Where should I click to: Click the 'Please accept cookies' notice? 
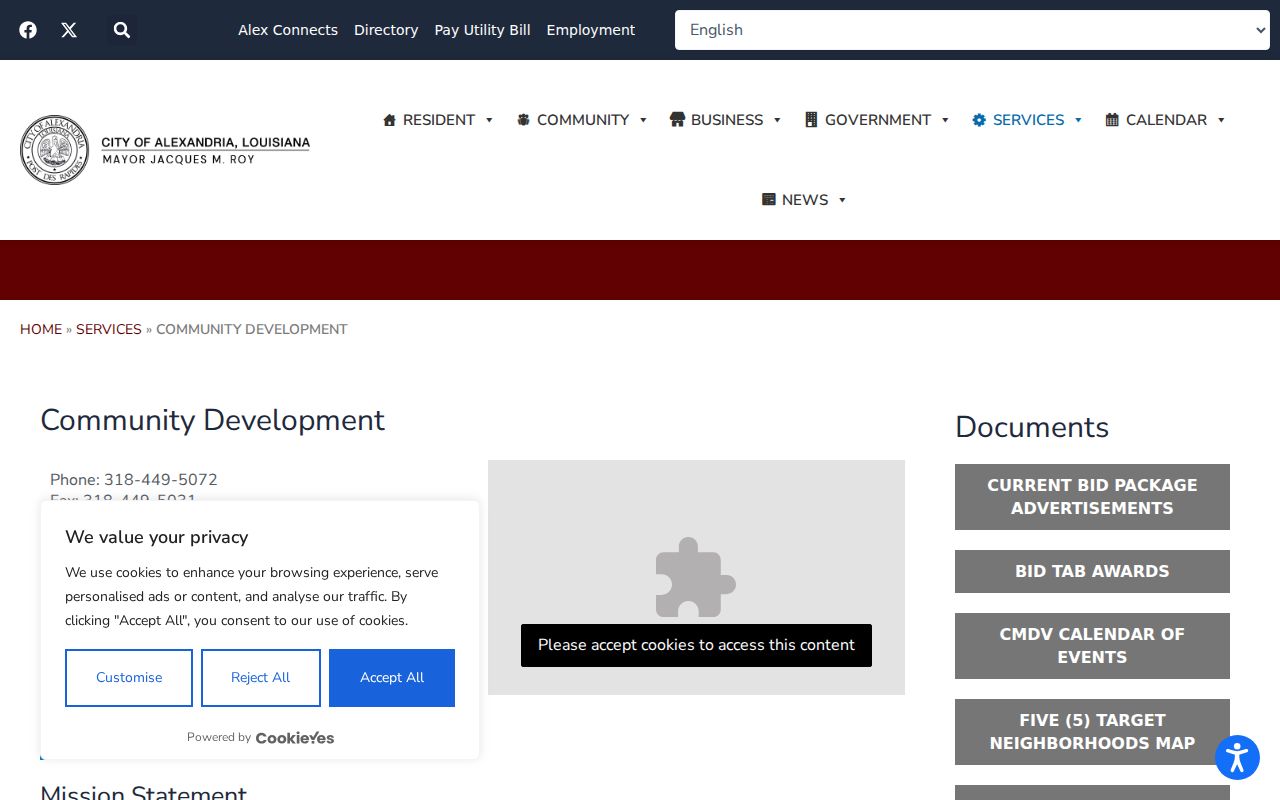click(696, 645)
